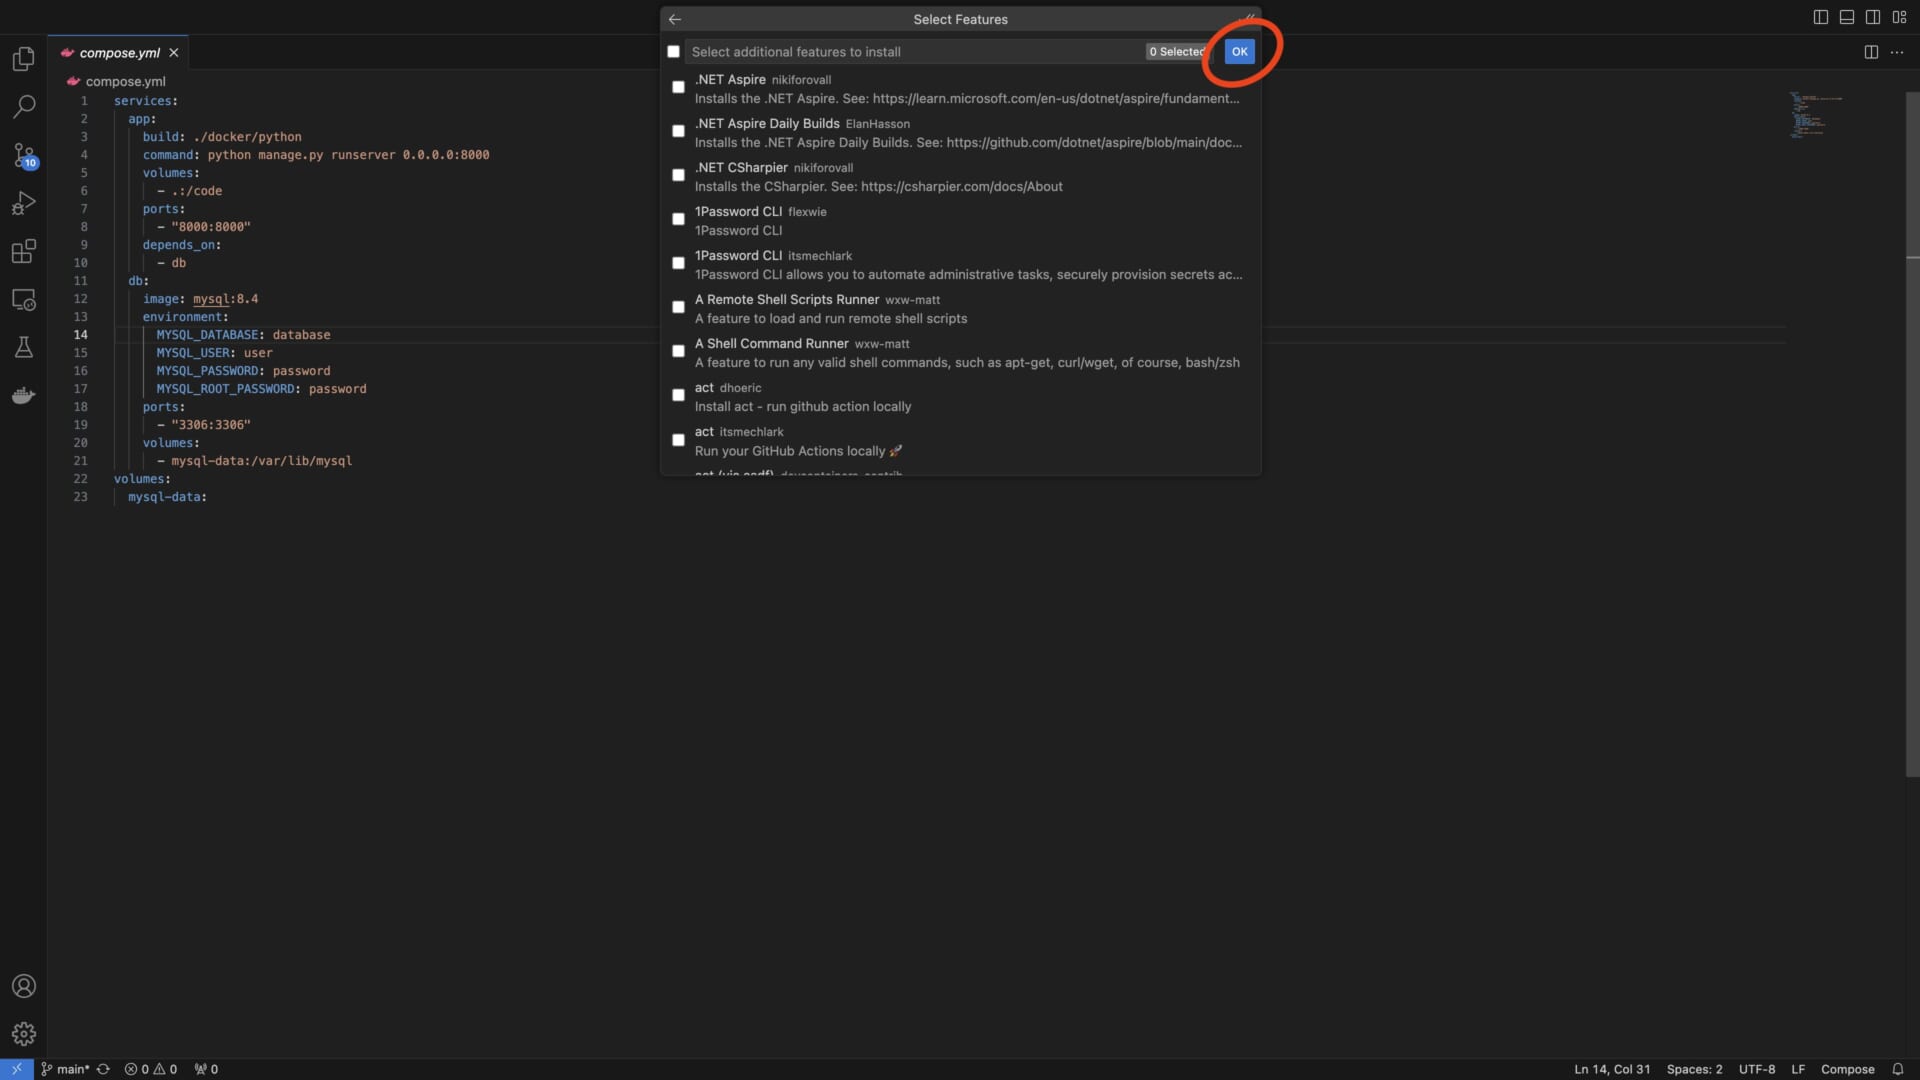Change language mode Compose in status bar
1920x1080 pixels.
(x=1847, y=1069)
